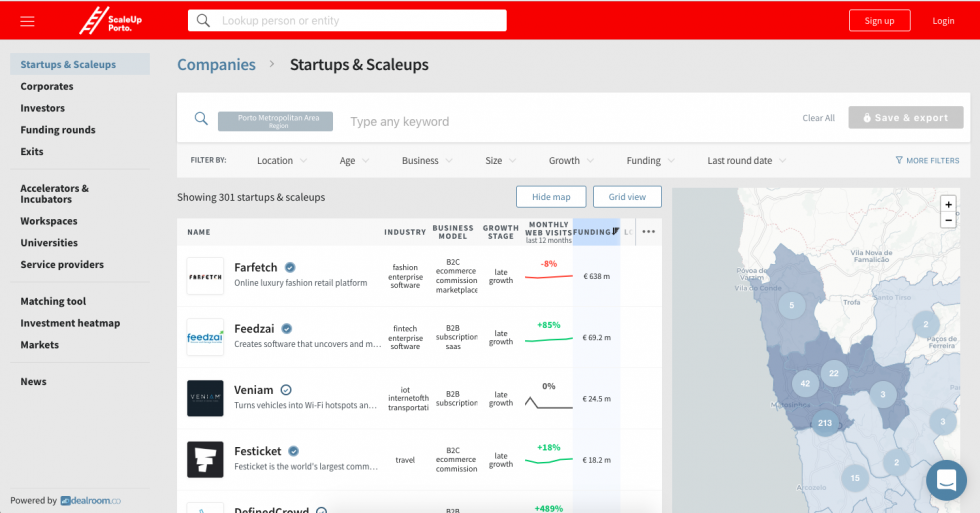The width and height of the screenshot is (980, 513).
Task: Click Save & export button
Action: (x=906, y=117)
